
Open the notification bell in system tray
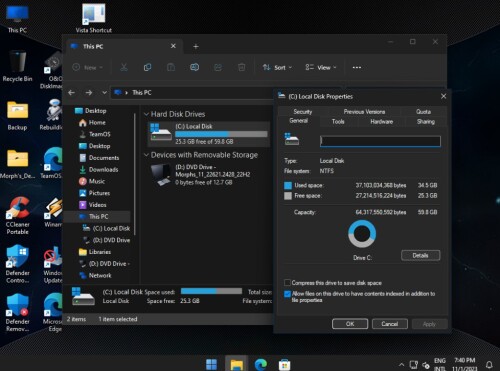point(489,364)
